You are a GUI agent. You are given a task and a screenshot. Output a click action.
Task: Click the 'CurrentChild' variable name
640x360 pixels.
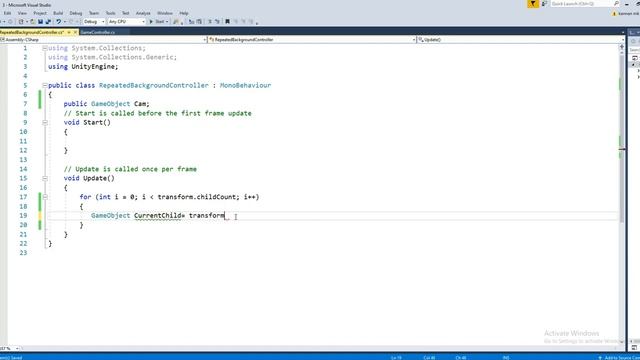[x=157, y=216]
